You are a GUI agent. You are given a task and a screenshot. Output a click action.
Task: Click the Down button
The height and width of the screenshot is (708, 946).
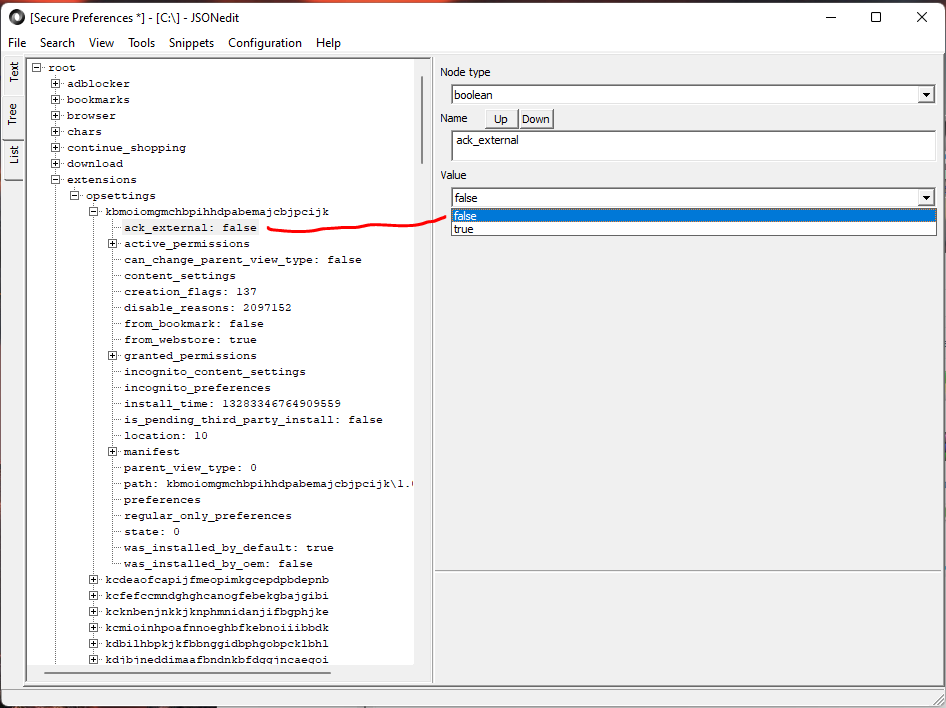(536, 119)
